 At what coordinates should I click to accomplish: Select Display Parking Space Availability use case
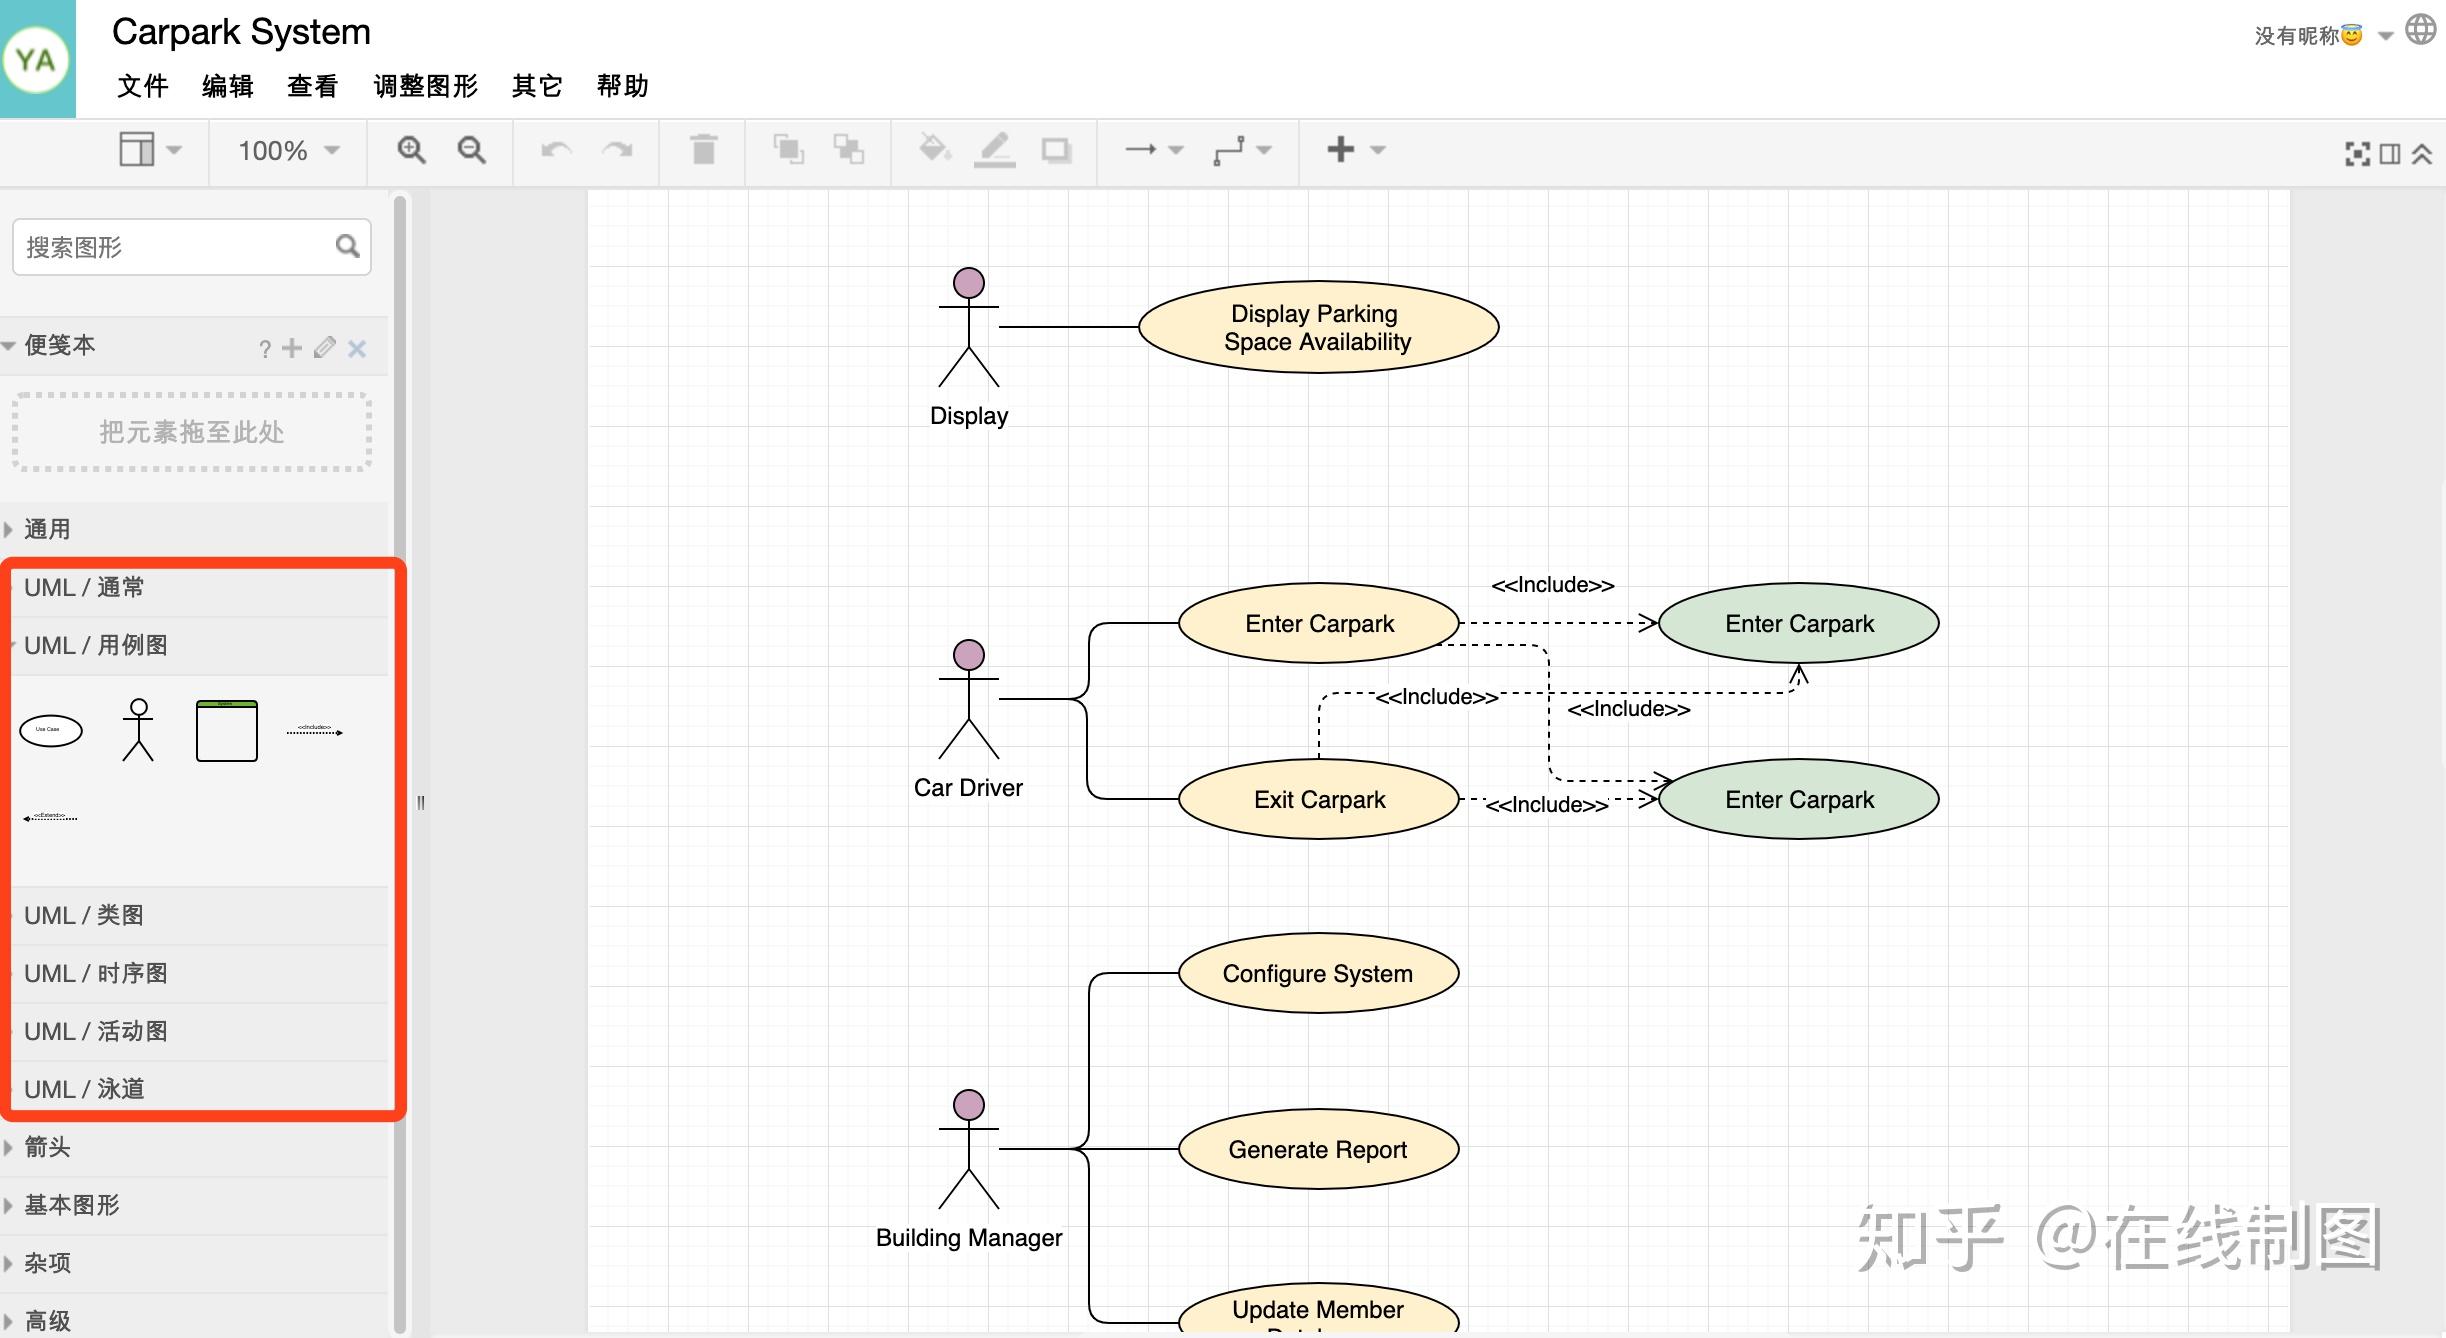[1318, 327]
